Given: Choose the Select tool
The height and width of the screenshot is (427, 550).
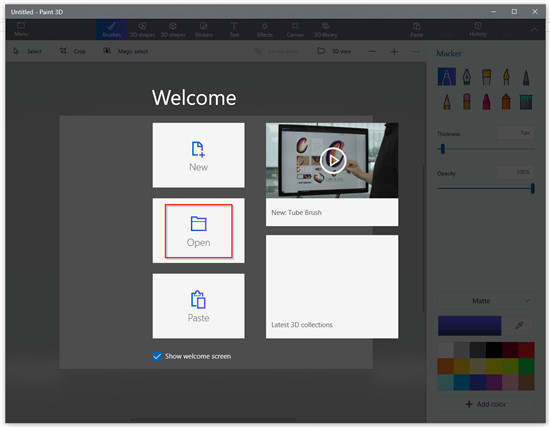Looking at the screenshot, I should pyautogui.click(x=27, y=51).
